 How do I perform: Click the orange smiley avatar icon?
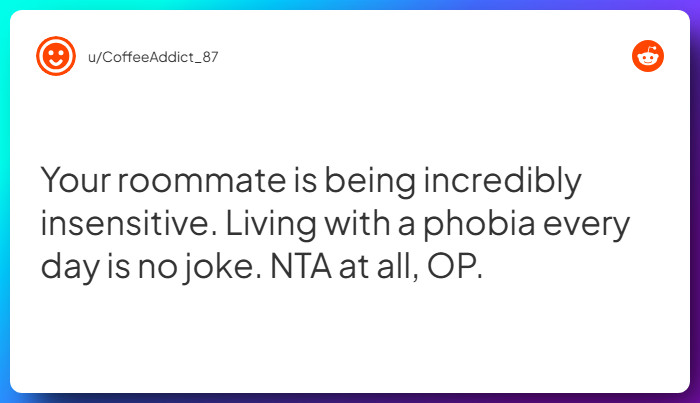pos(56,56)
